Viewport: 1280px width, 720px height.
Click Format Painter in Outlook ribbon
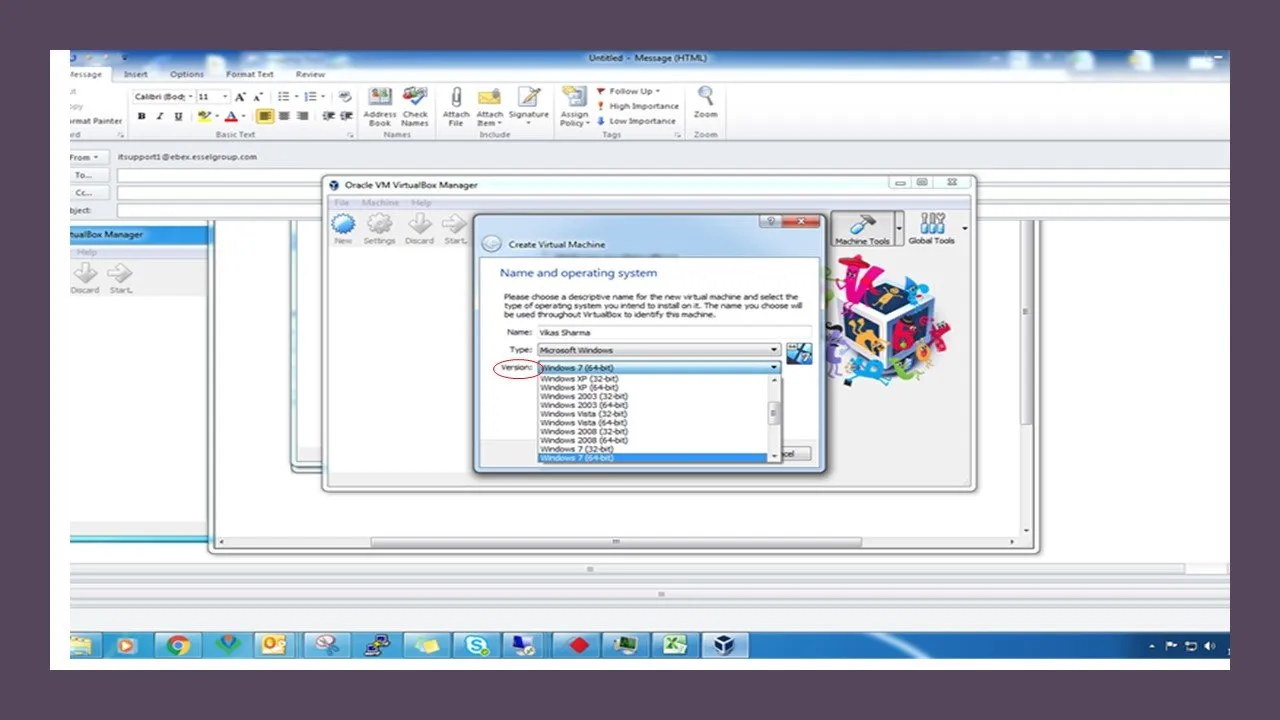point(96,121)
